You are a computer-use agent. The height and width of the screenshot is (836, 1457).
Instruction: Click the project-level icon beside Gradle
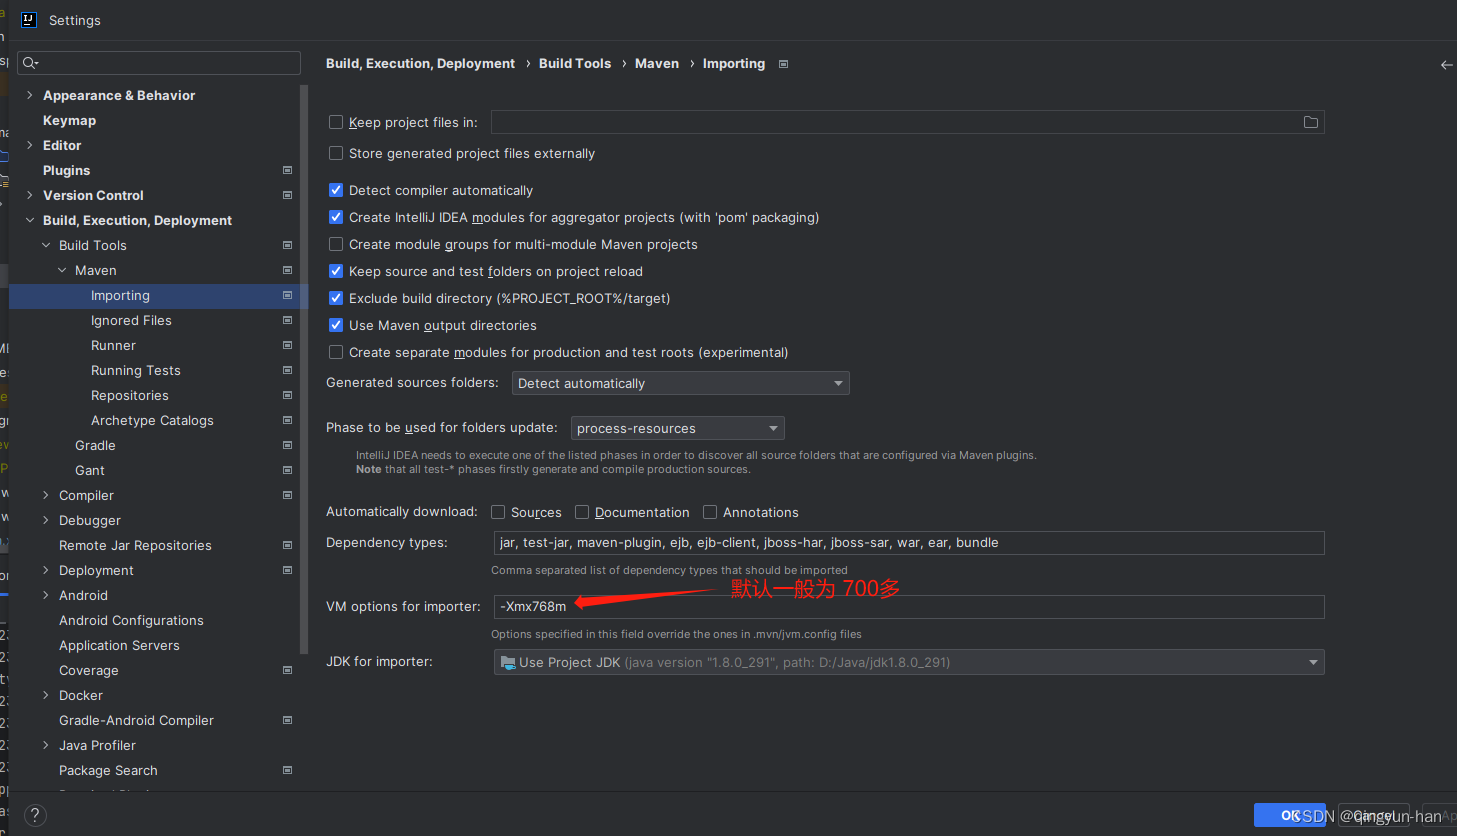pyautogui.click(x=287, y=445)
